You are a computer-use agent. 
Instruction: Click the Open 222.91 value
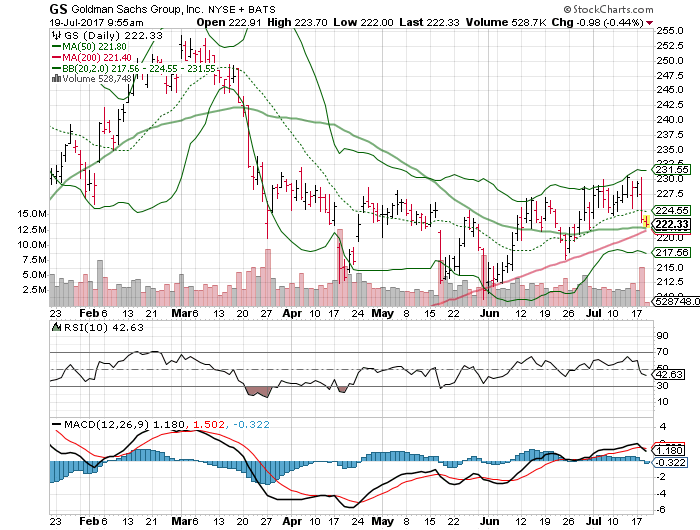click(x=229, y=22)
